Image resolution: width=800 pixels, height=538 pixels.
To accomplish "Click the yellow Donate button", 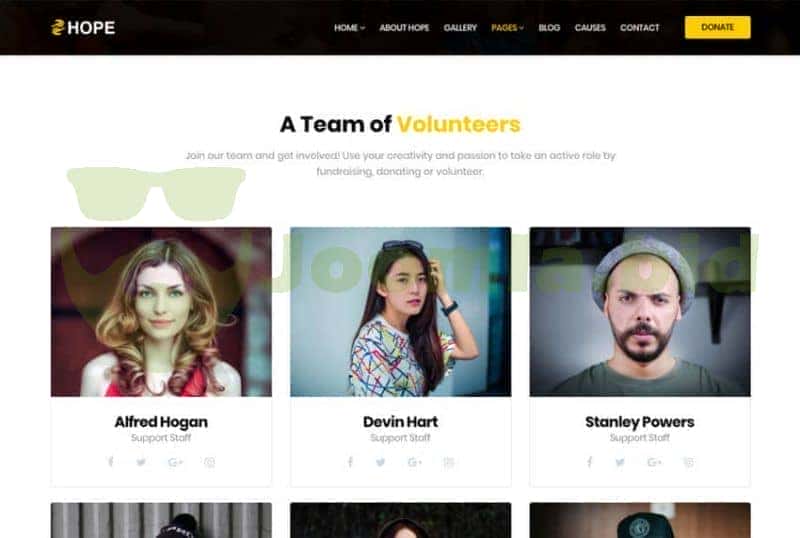I will click(717, 27).
